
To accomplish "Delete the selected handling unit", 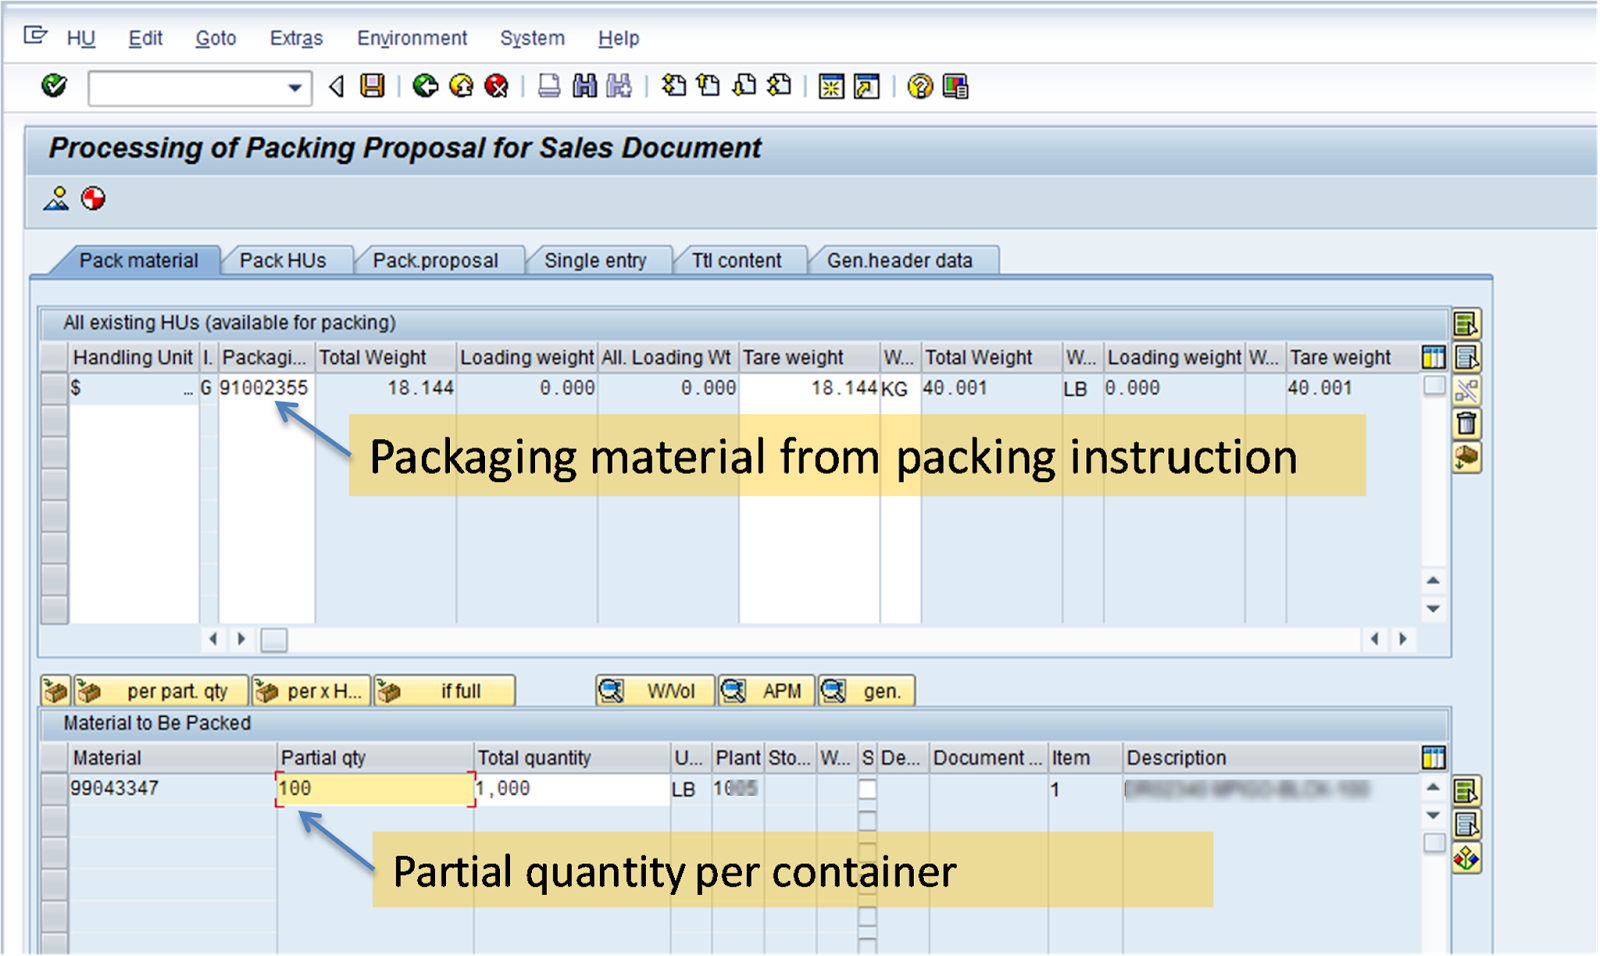I will [x=1468, y=423].
